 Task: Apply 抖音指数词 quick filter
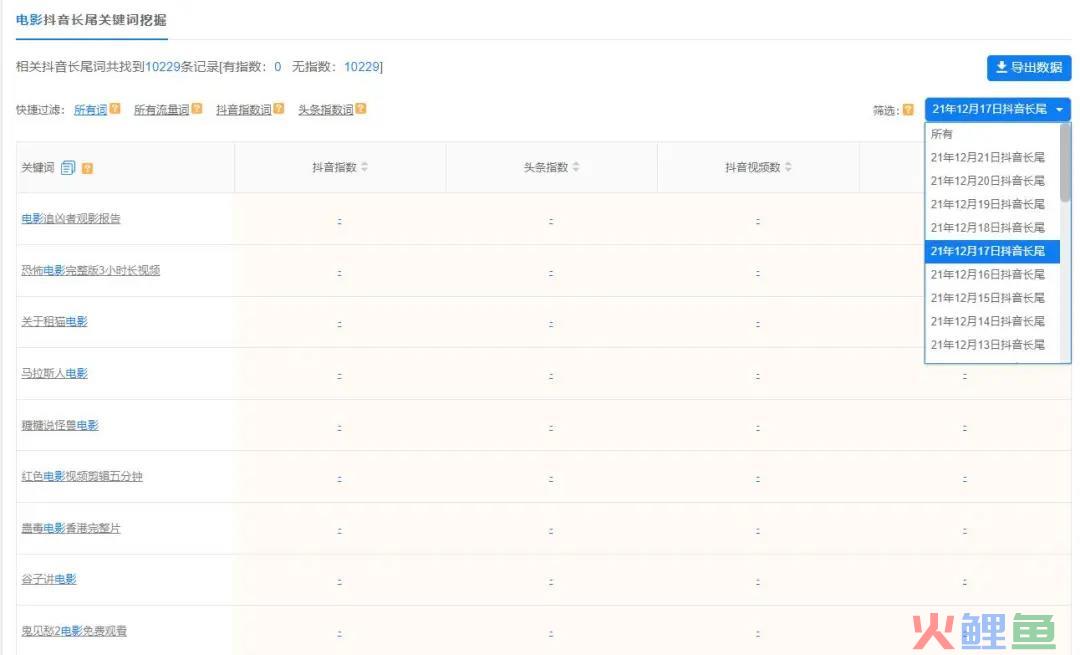(243, 110)
